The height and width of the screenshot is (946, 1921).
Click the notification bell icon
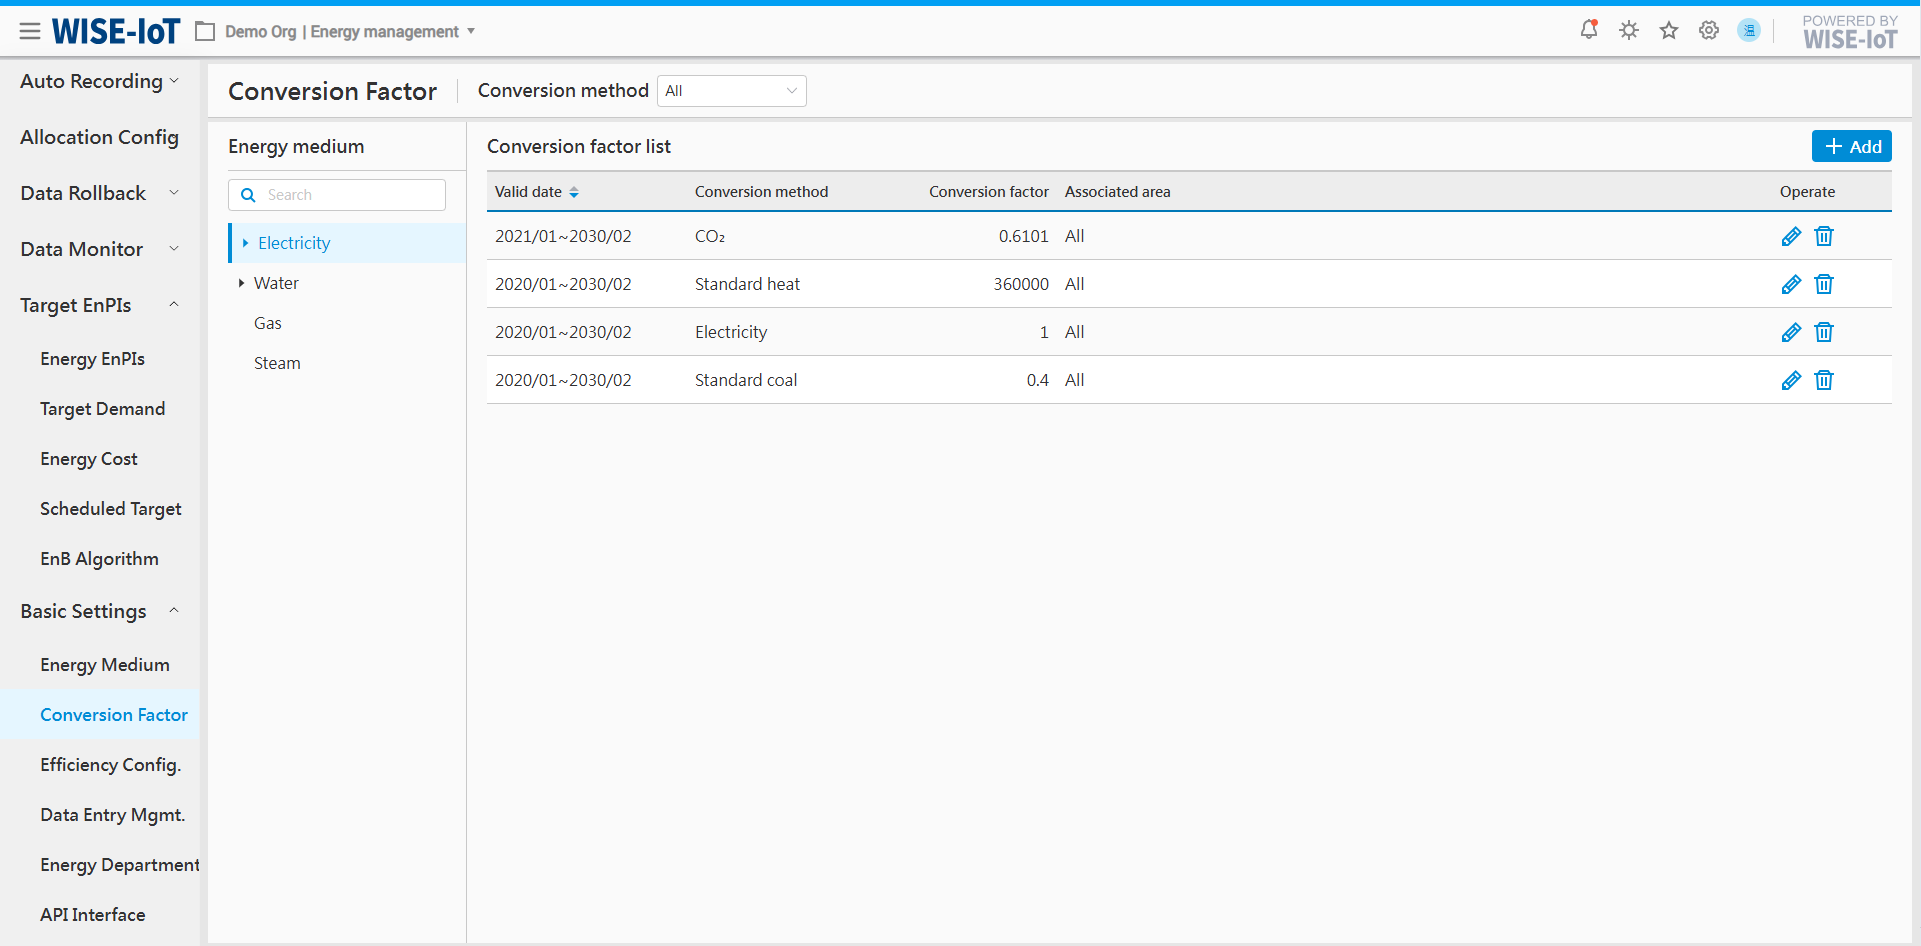[1588, 30]
